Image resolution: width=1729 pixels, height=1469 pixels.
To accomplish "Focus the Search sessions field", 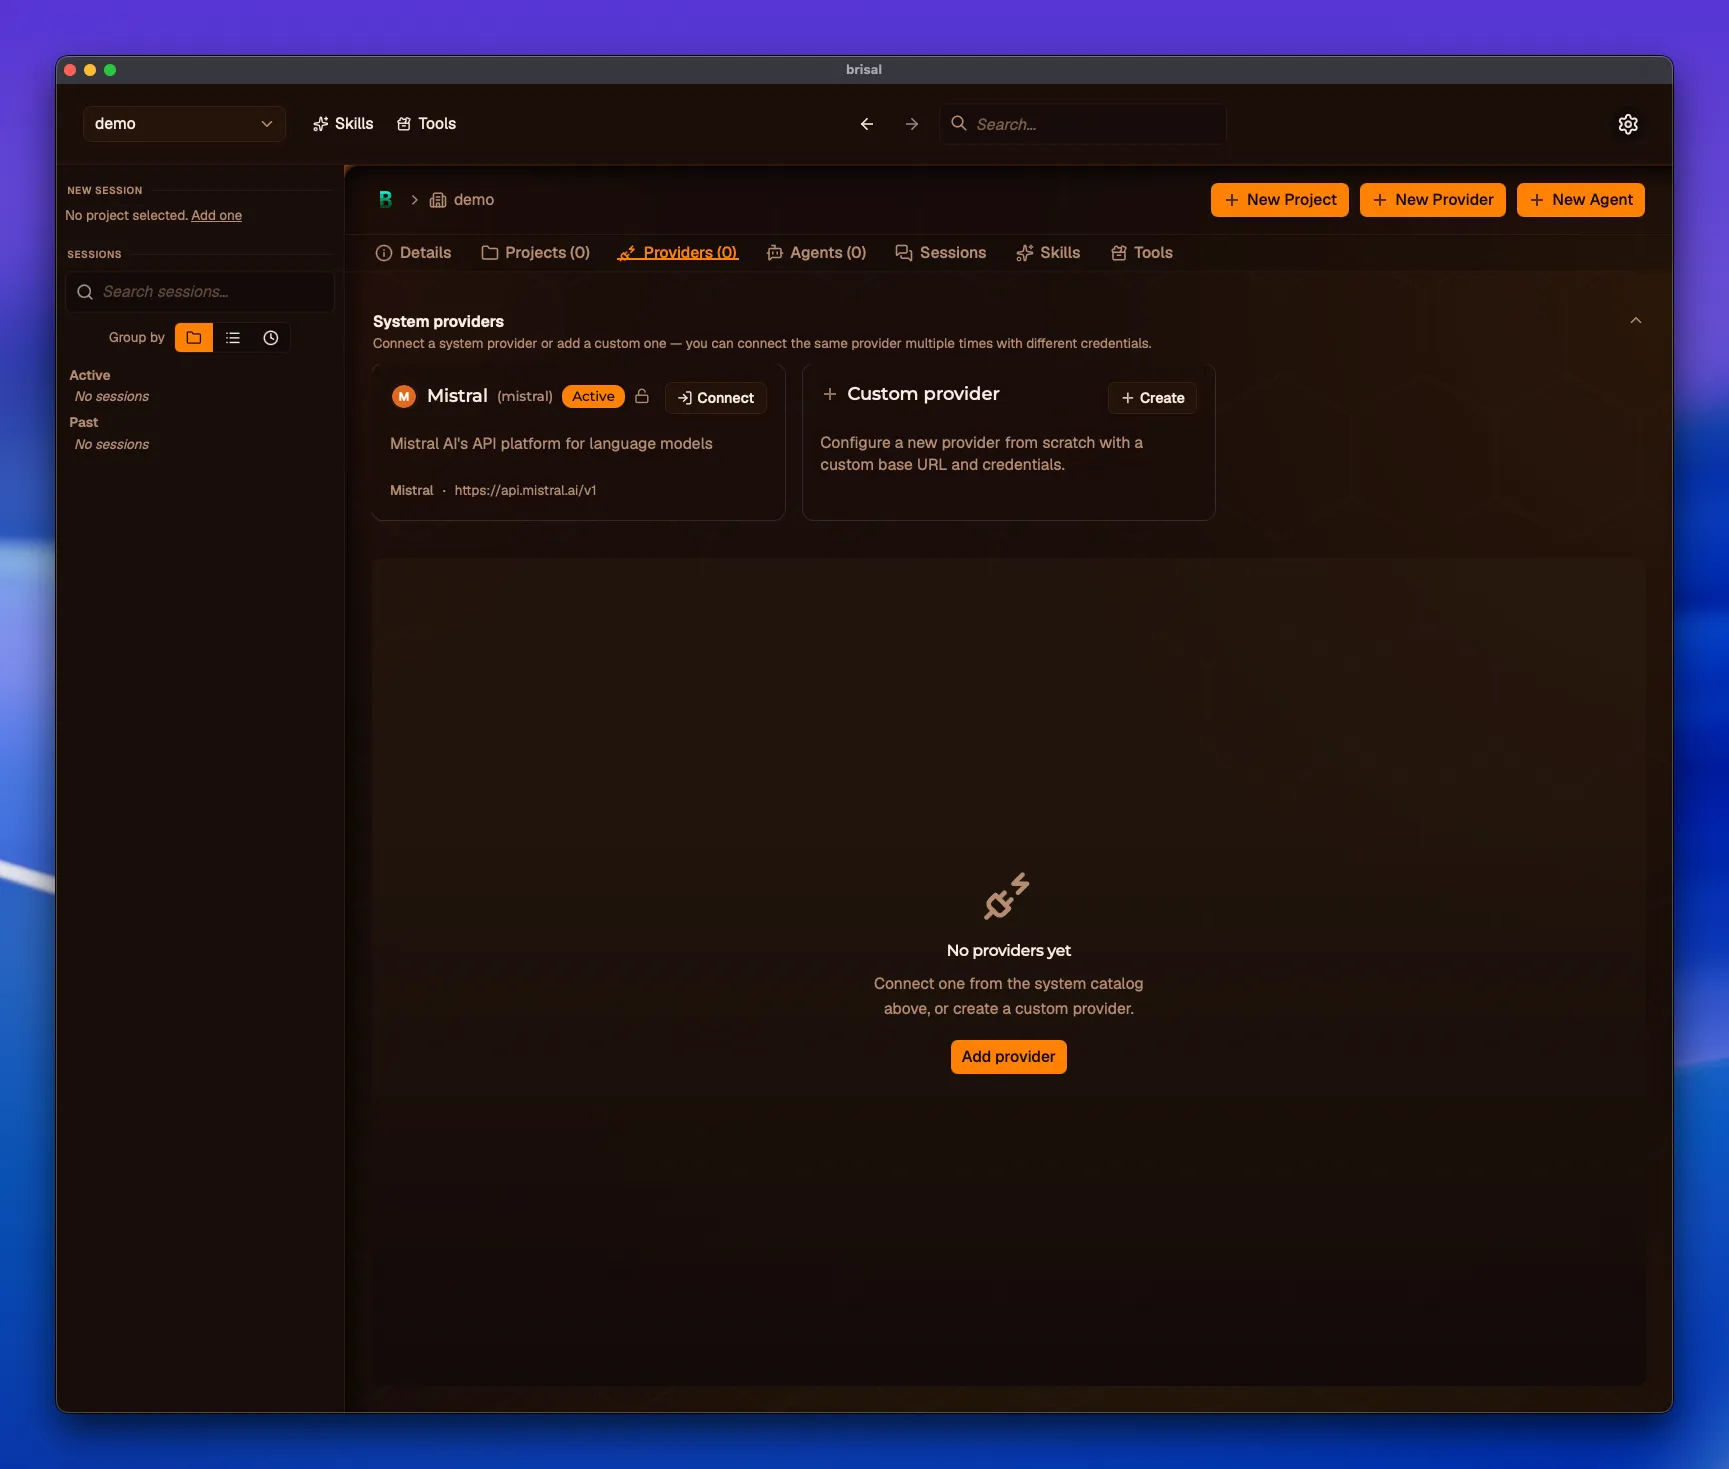I will point(200,292).
